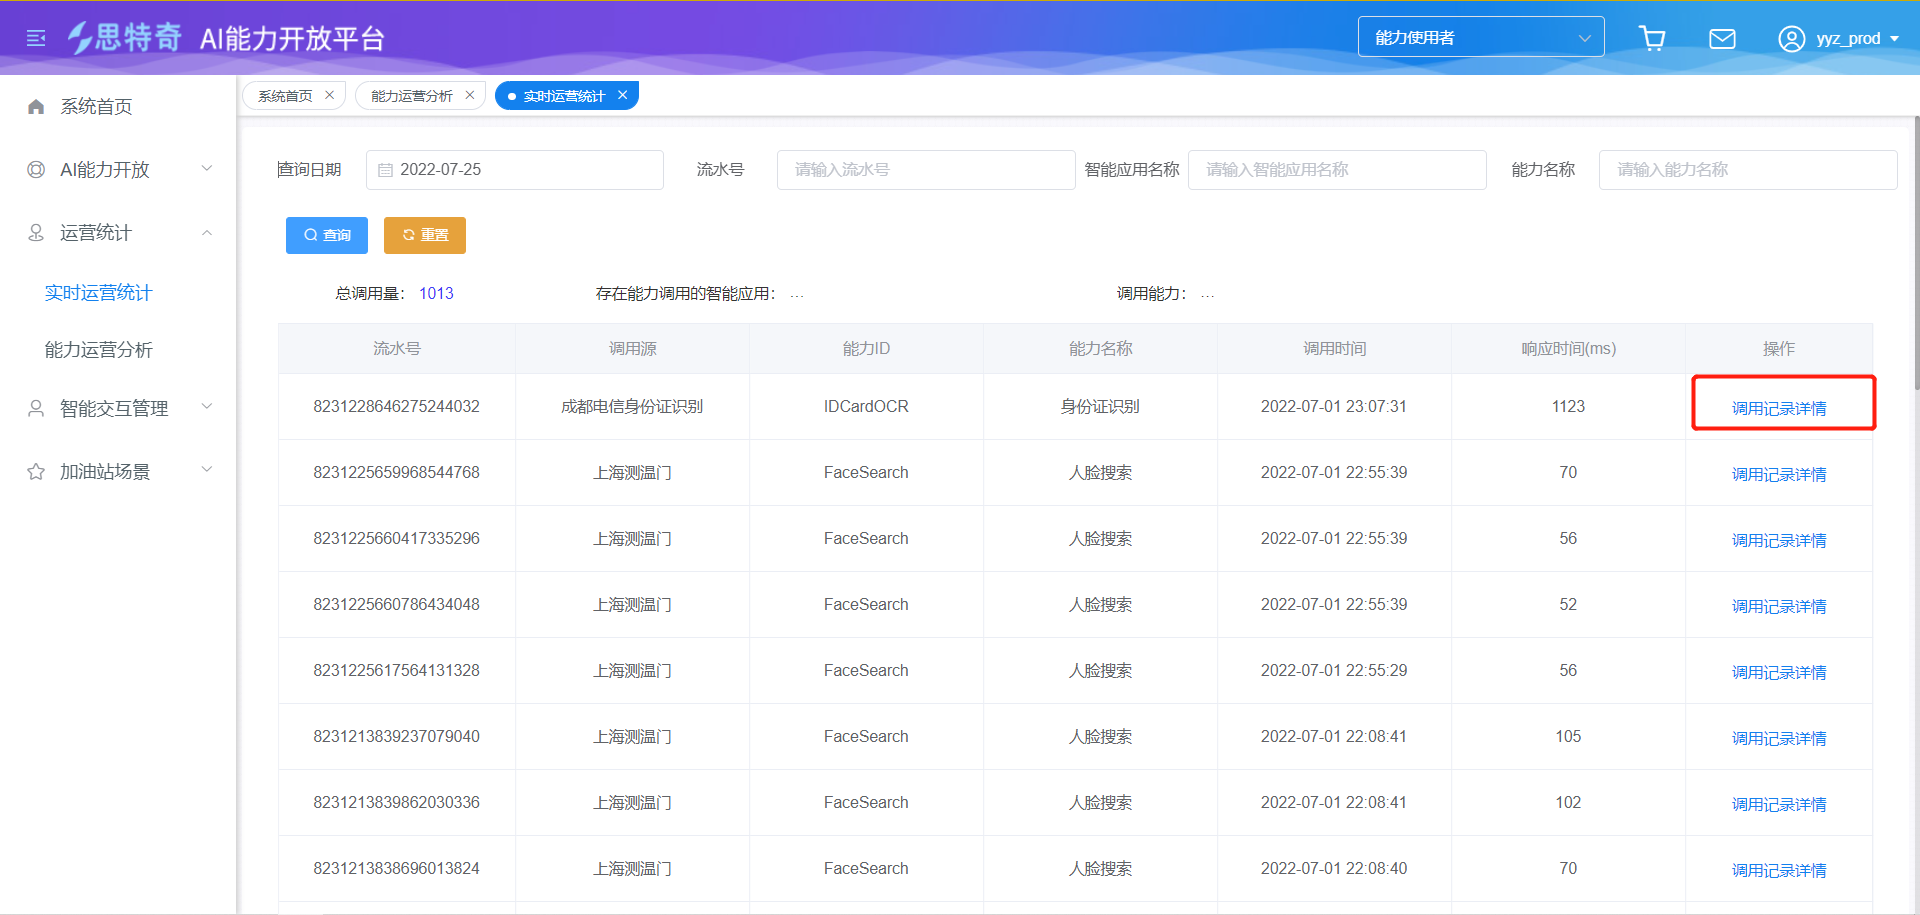
Task: Click the calendar icon in date field
Action: [x=385, y=170]
